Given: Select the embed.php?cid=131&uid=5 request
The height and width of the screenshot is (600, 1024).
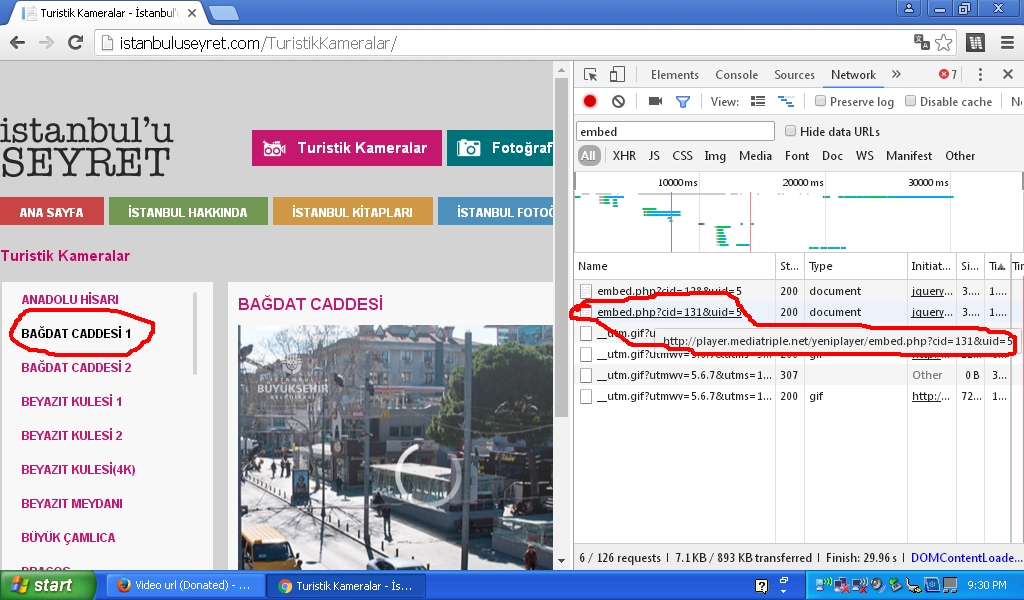Looking at the screenshot, I should [x=669, y=312].
